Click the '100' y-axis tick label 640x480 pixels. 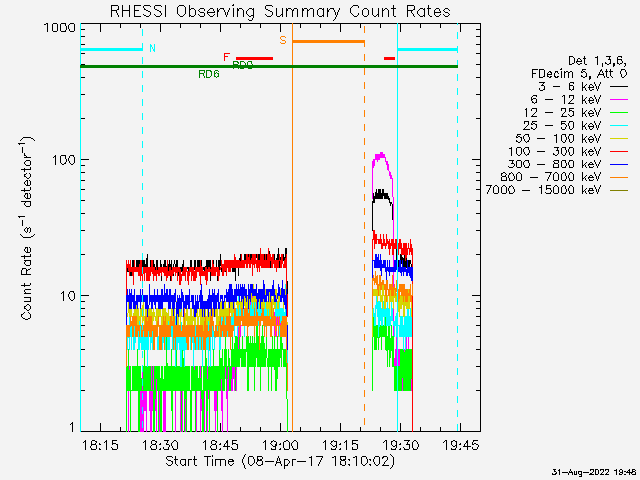pos(64,160)
